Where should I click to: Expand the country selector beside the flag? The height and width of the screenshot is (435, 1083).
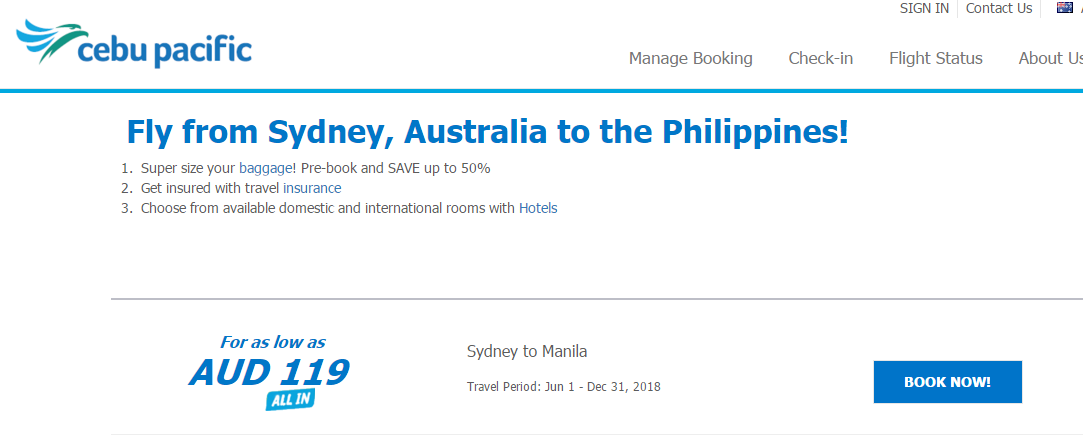1080,8
